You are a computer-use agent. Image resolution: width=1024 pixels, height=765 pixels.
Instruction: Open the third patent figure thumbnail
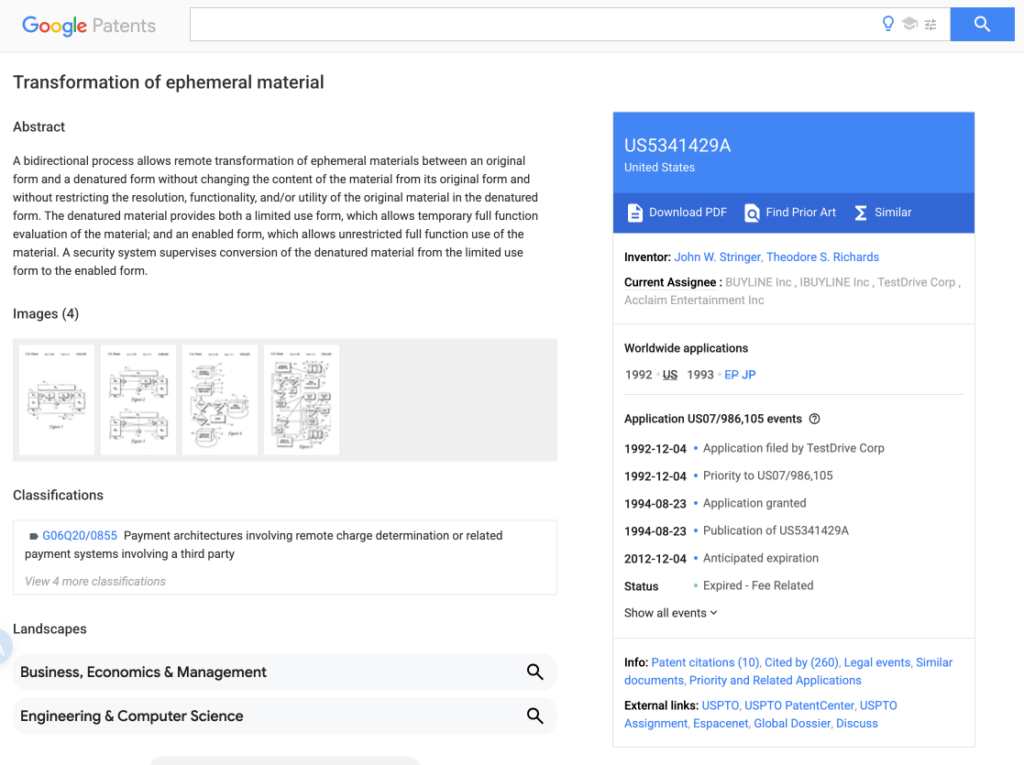(219, 400)
